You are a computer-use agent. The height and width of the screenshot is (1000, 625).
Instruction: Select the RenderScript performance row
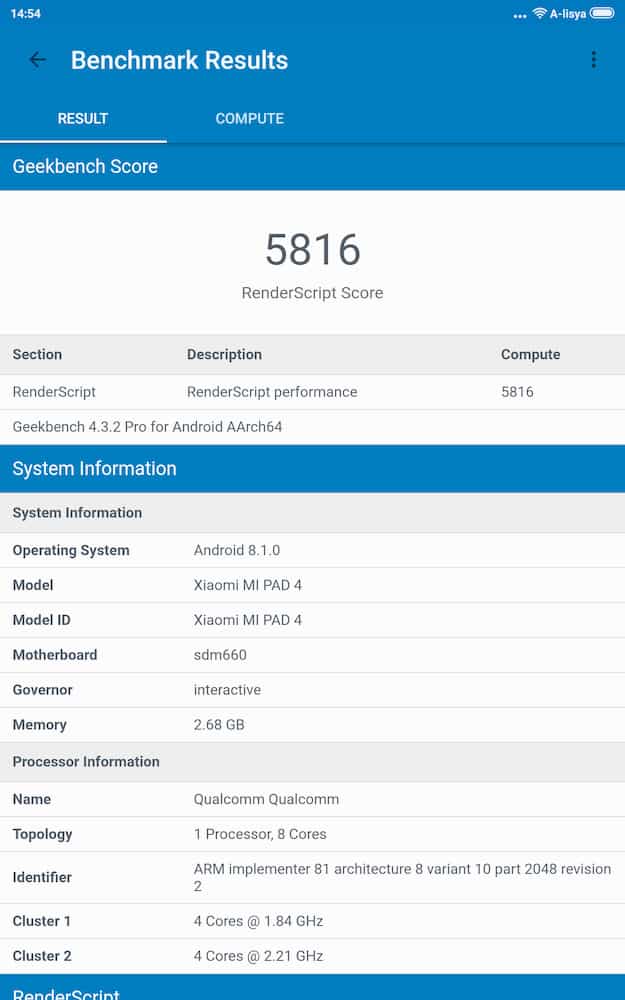point(312,392)
